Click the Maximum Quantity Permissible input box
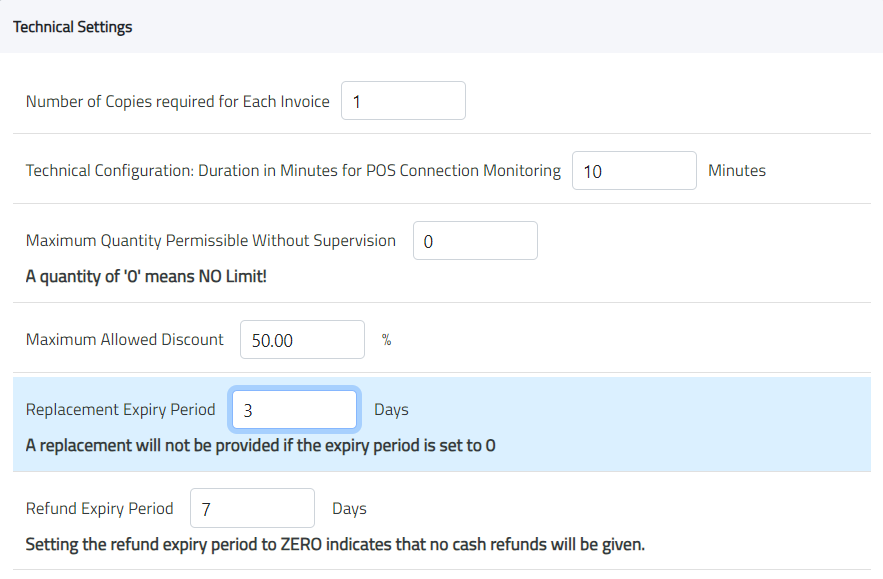The width and height of the screenshot is (883, 579). coord(475,240)
